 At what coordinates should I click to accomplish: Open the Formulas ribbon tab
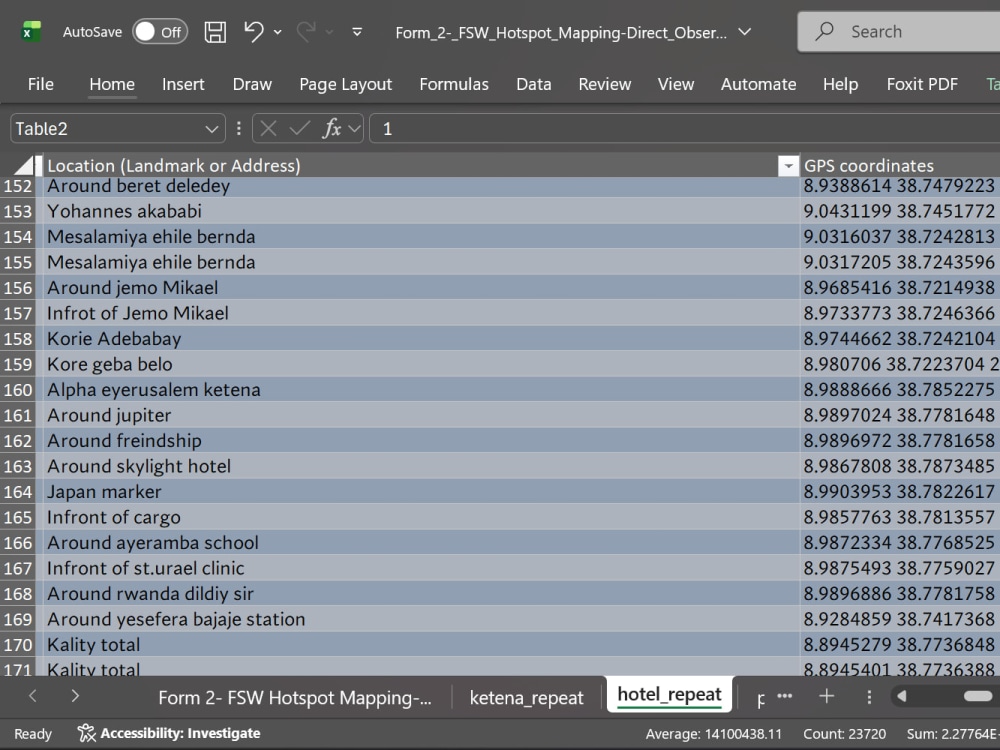click(x=454, y=84)
